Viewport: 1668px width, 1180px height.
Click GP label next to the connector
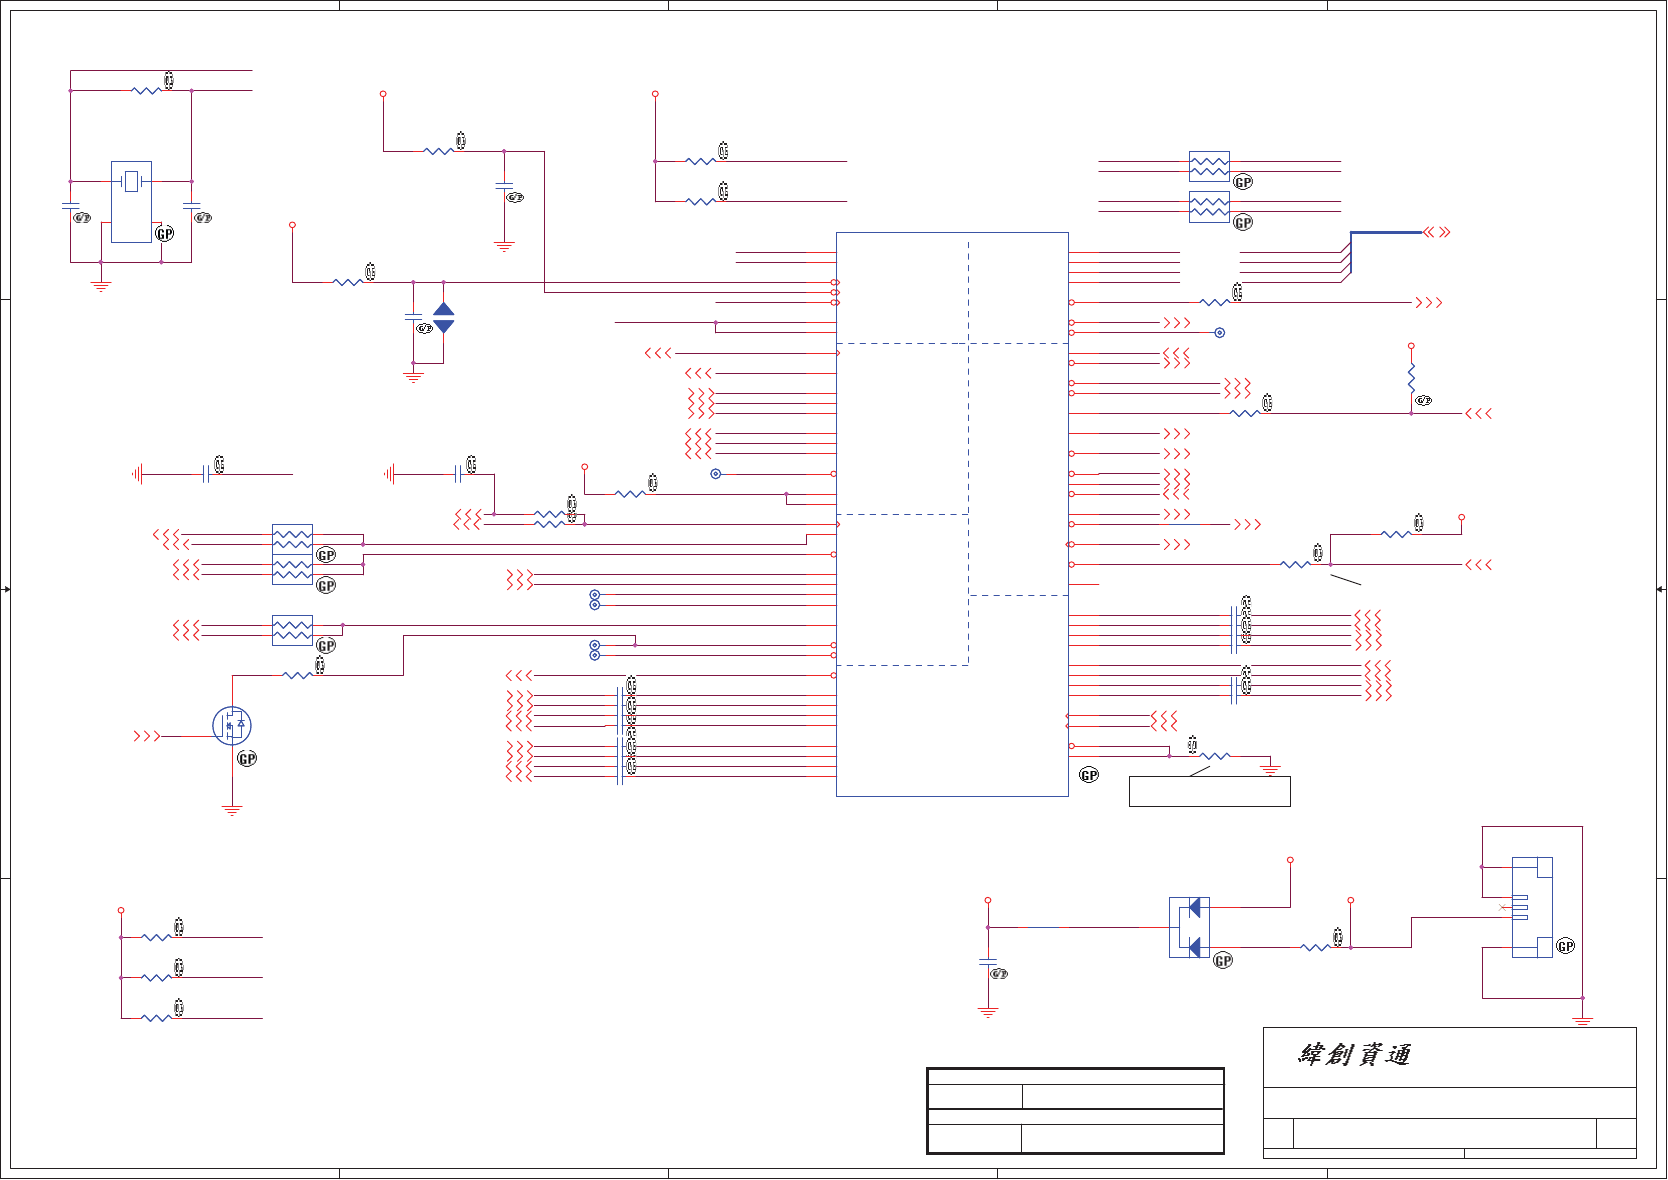click(1566, 946)
